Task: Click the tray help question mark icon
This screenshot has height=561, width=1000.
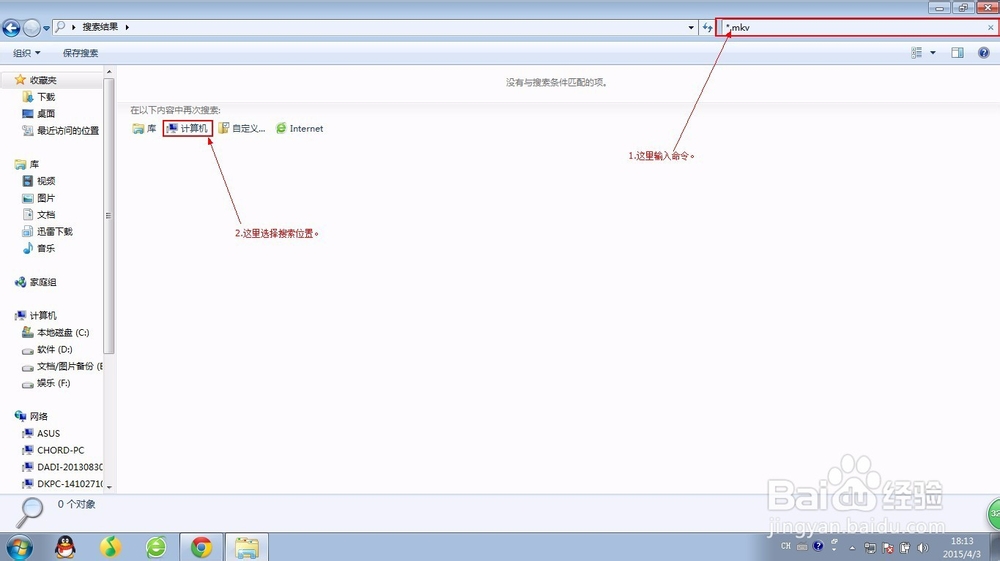Action: [x=818, y=546]
